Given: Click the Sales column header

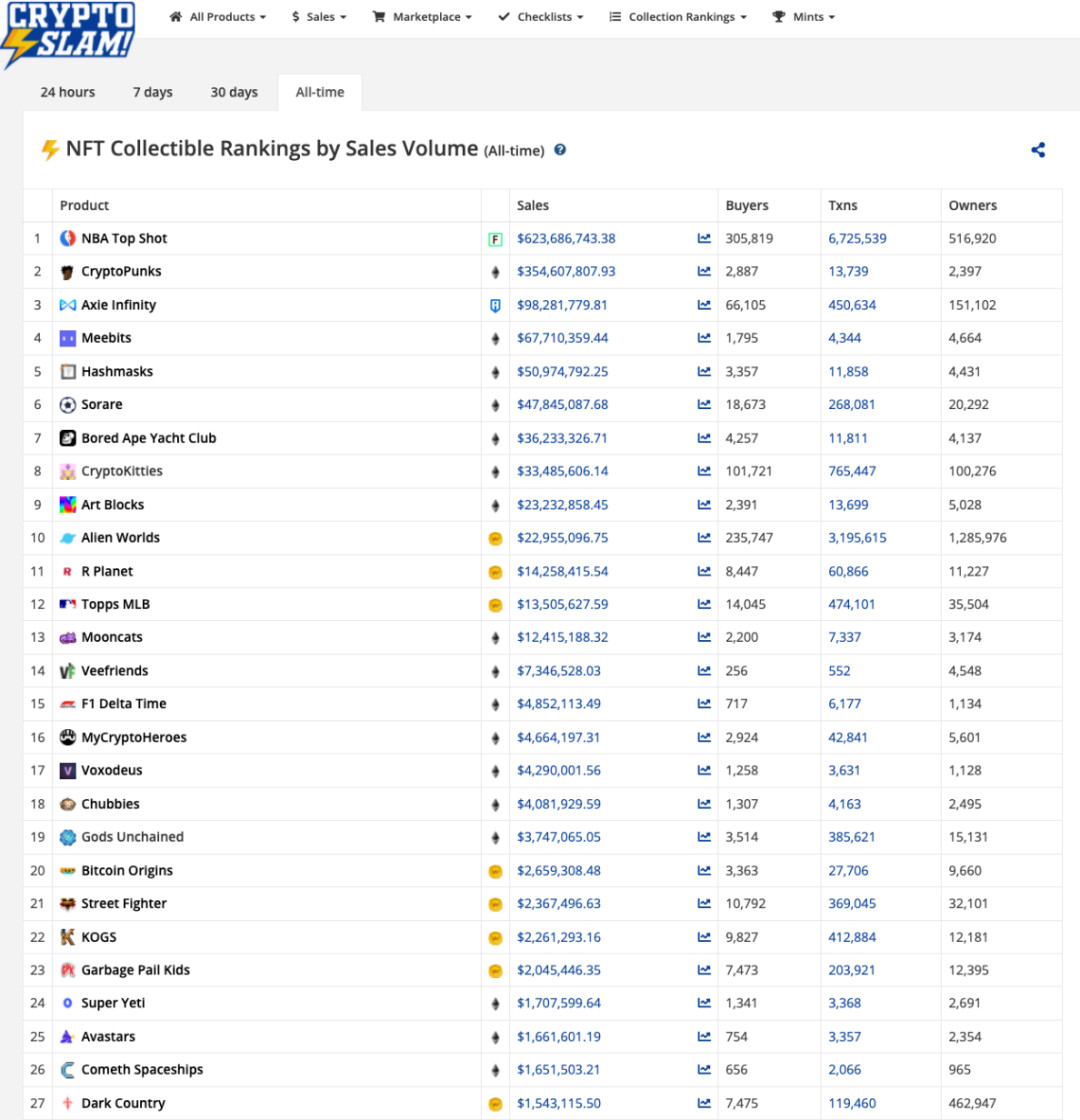Looking at the screenshot, I should pos(533,205).
